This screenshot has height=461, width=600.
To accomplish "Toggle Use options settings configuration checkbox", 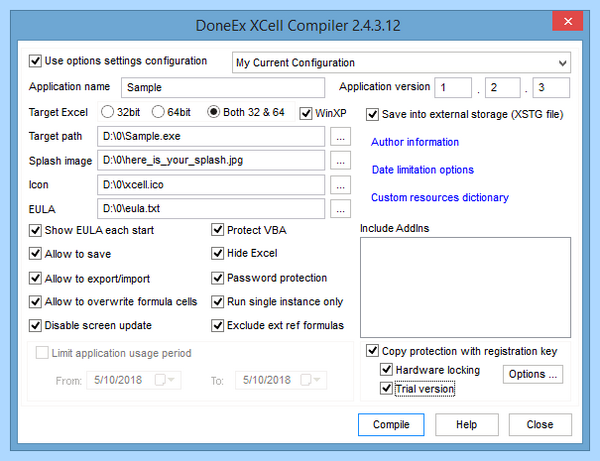I will tap(35, 61).
